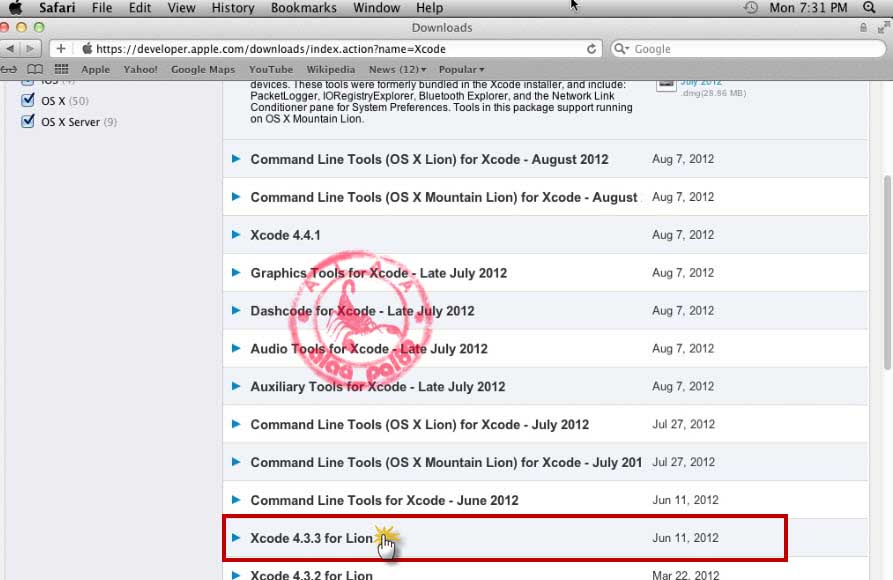Click the Google search field
Screen dimensions: 893x580
tap(748, 49)
